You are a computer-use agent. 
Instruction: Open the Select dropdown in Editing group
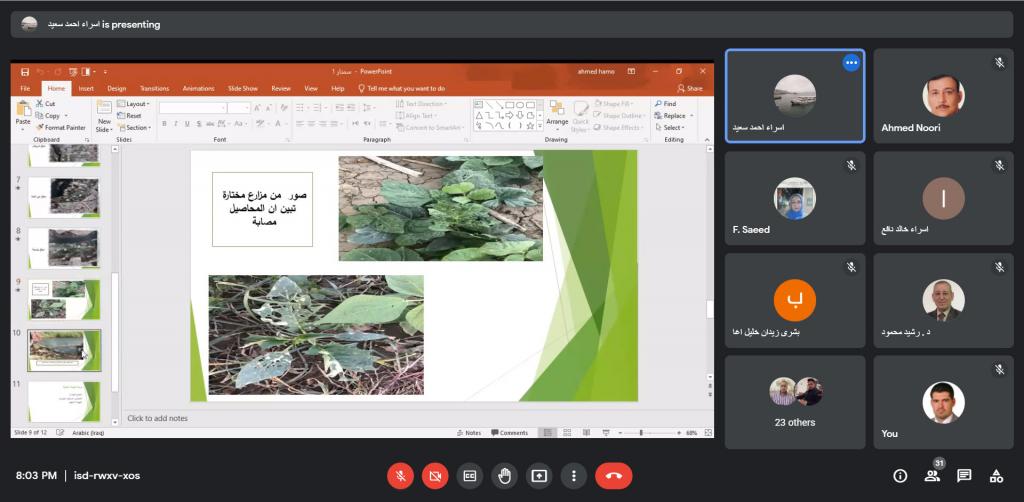click(x=671, y=128)
